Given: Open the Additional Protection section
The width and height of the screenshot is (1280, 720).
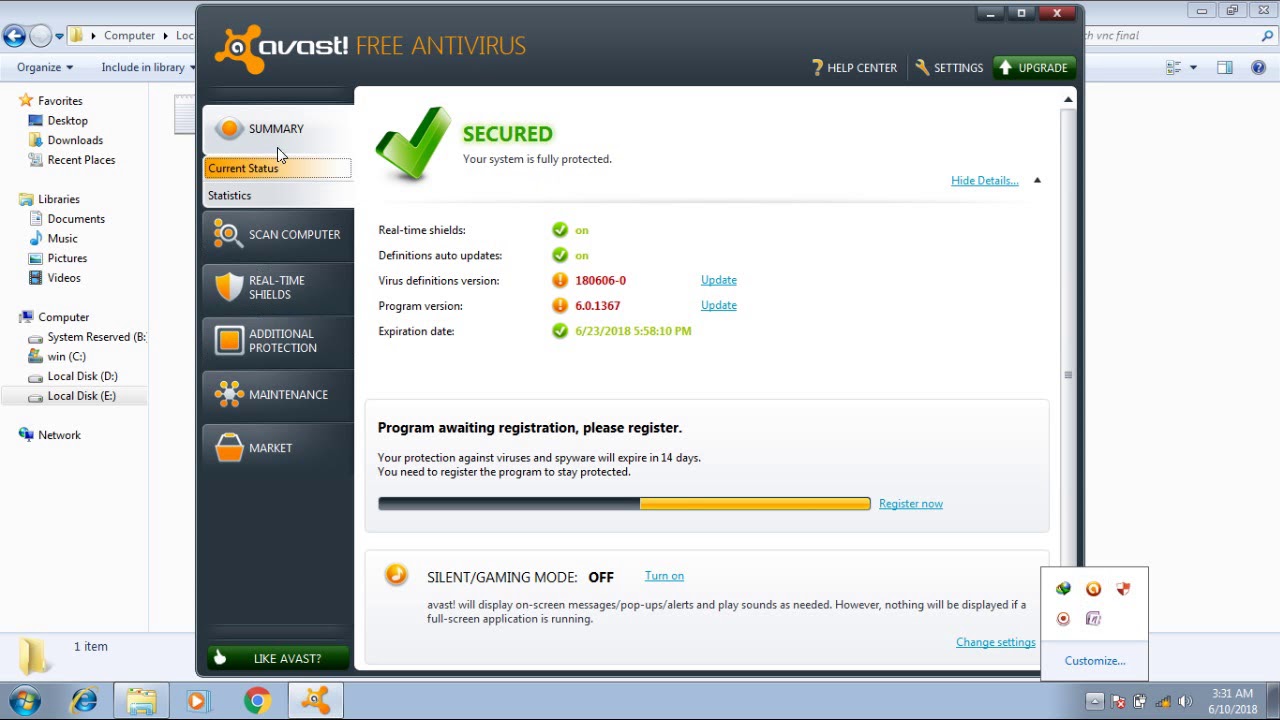Looking at the screenshot, I should (278, 341).
